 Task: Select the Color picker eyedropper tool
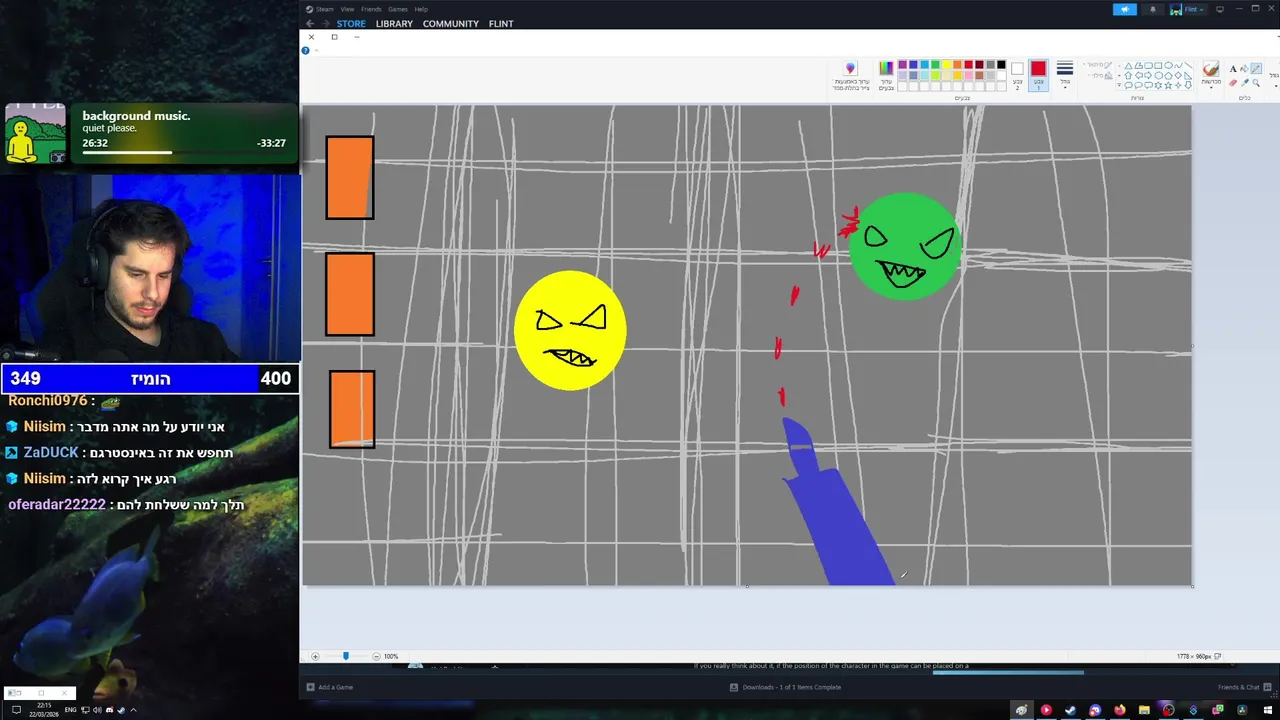click(1245, 82)
